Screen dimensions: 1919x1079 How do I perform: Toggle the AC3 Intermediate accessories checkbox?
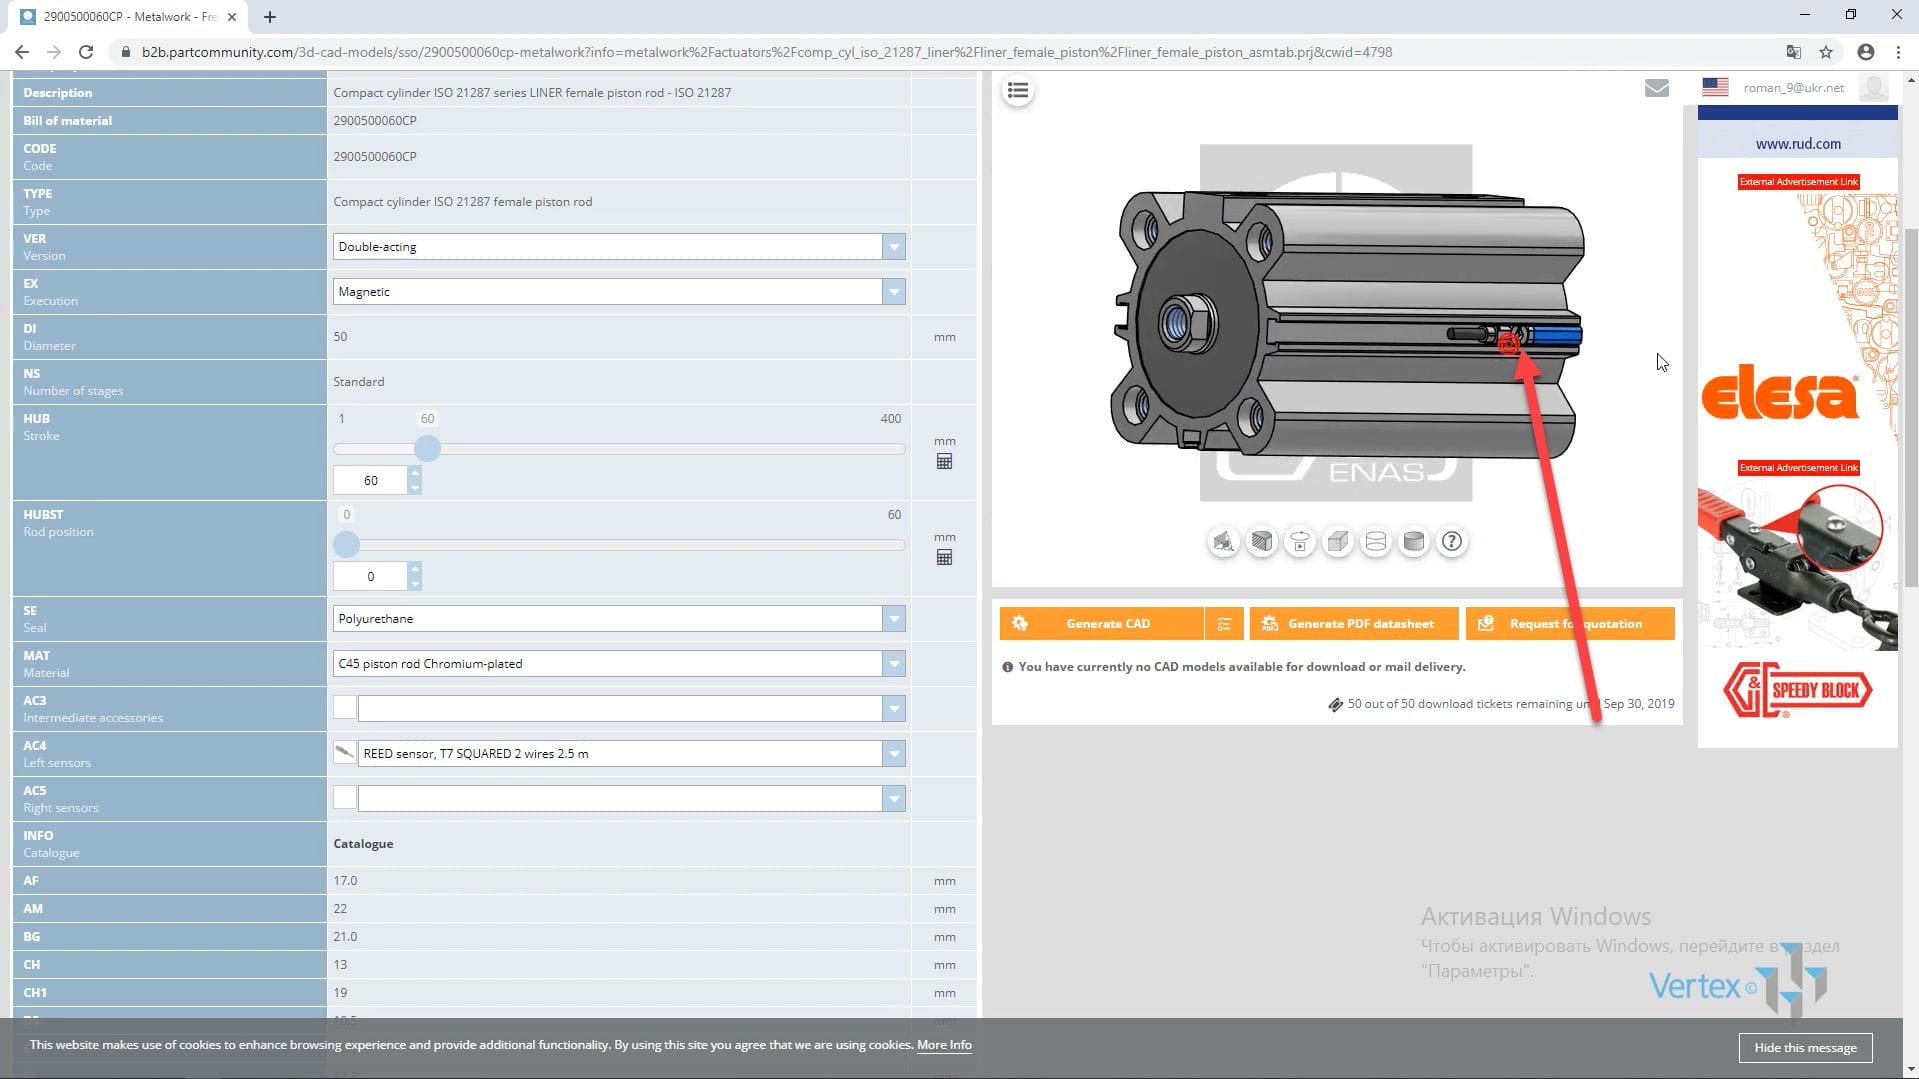[345, 708]
